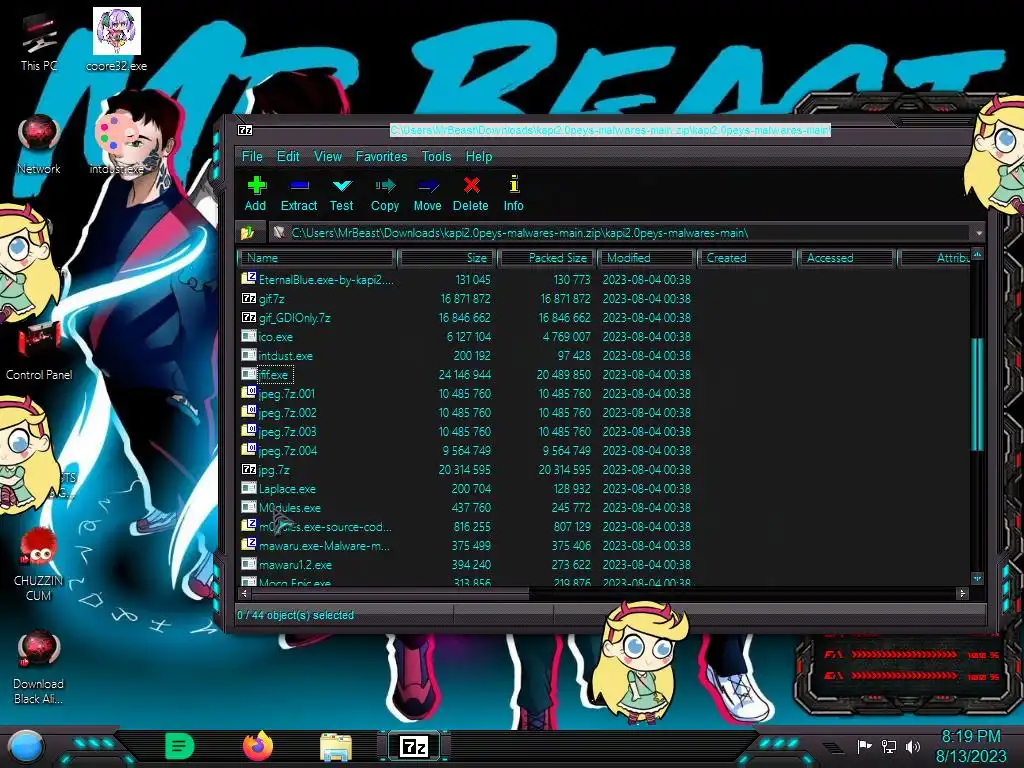Select gif_GDIOnly.7z in the list
This screenshot has width=1024, height=768.
coord(466,317)
